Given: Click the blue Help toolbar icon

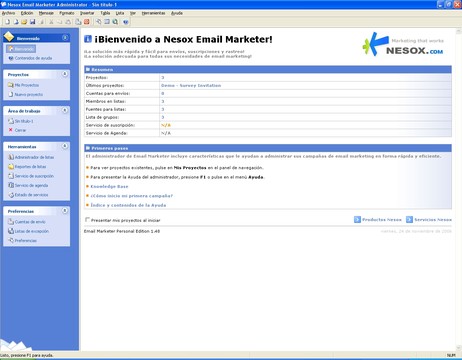Looking at the screenshot, I should [126, 22].
